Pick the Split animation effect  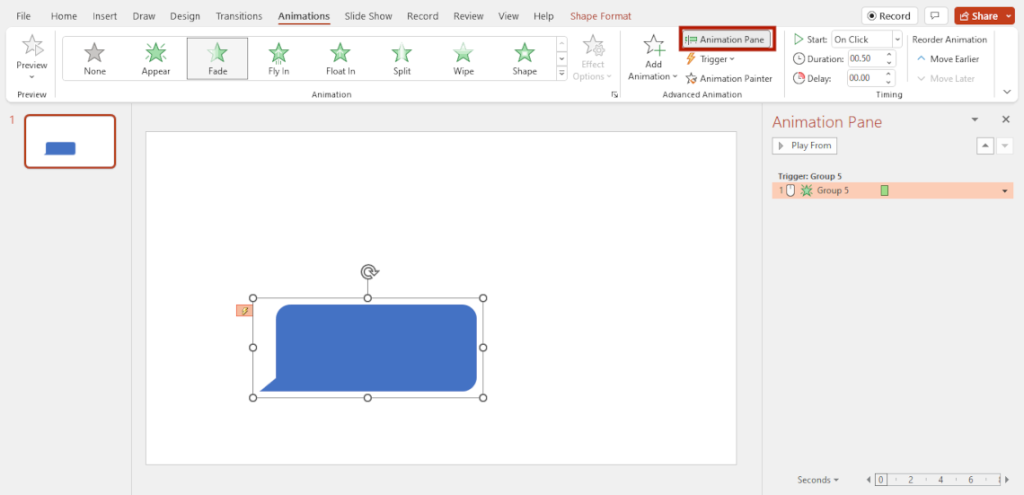pyautogui.click(x=402, y=58)
